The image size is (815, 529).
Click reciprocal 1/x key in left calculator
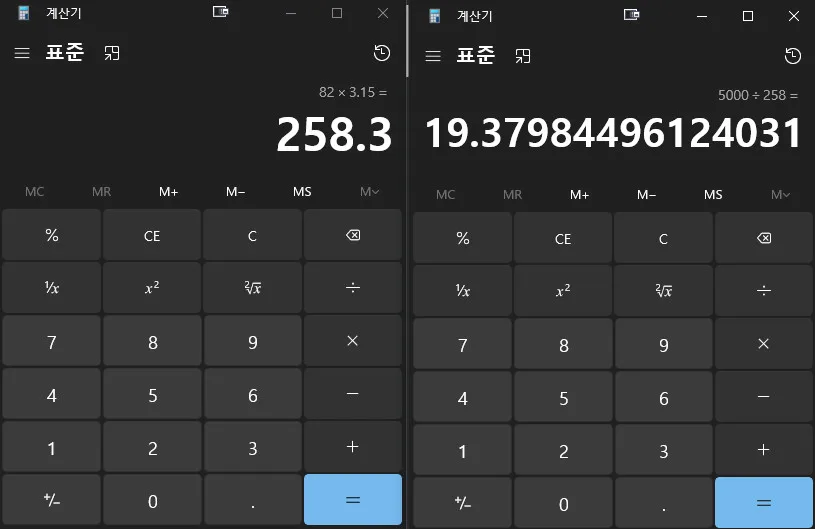51,288
